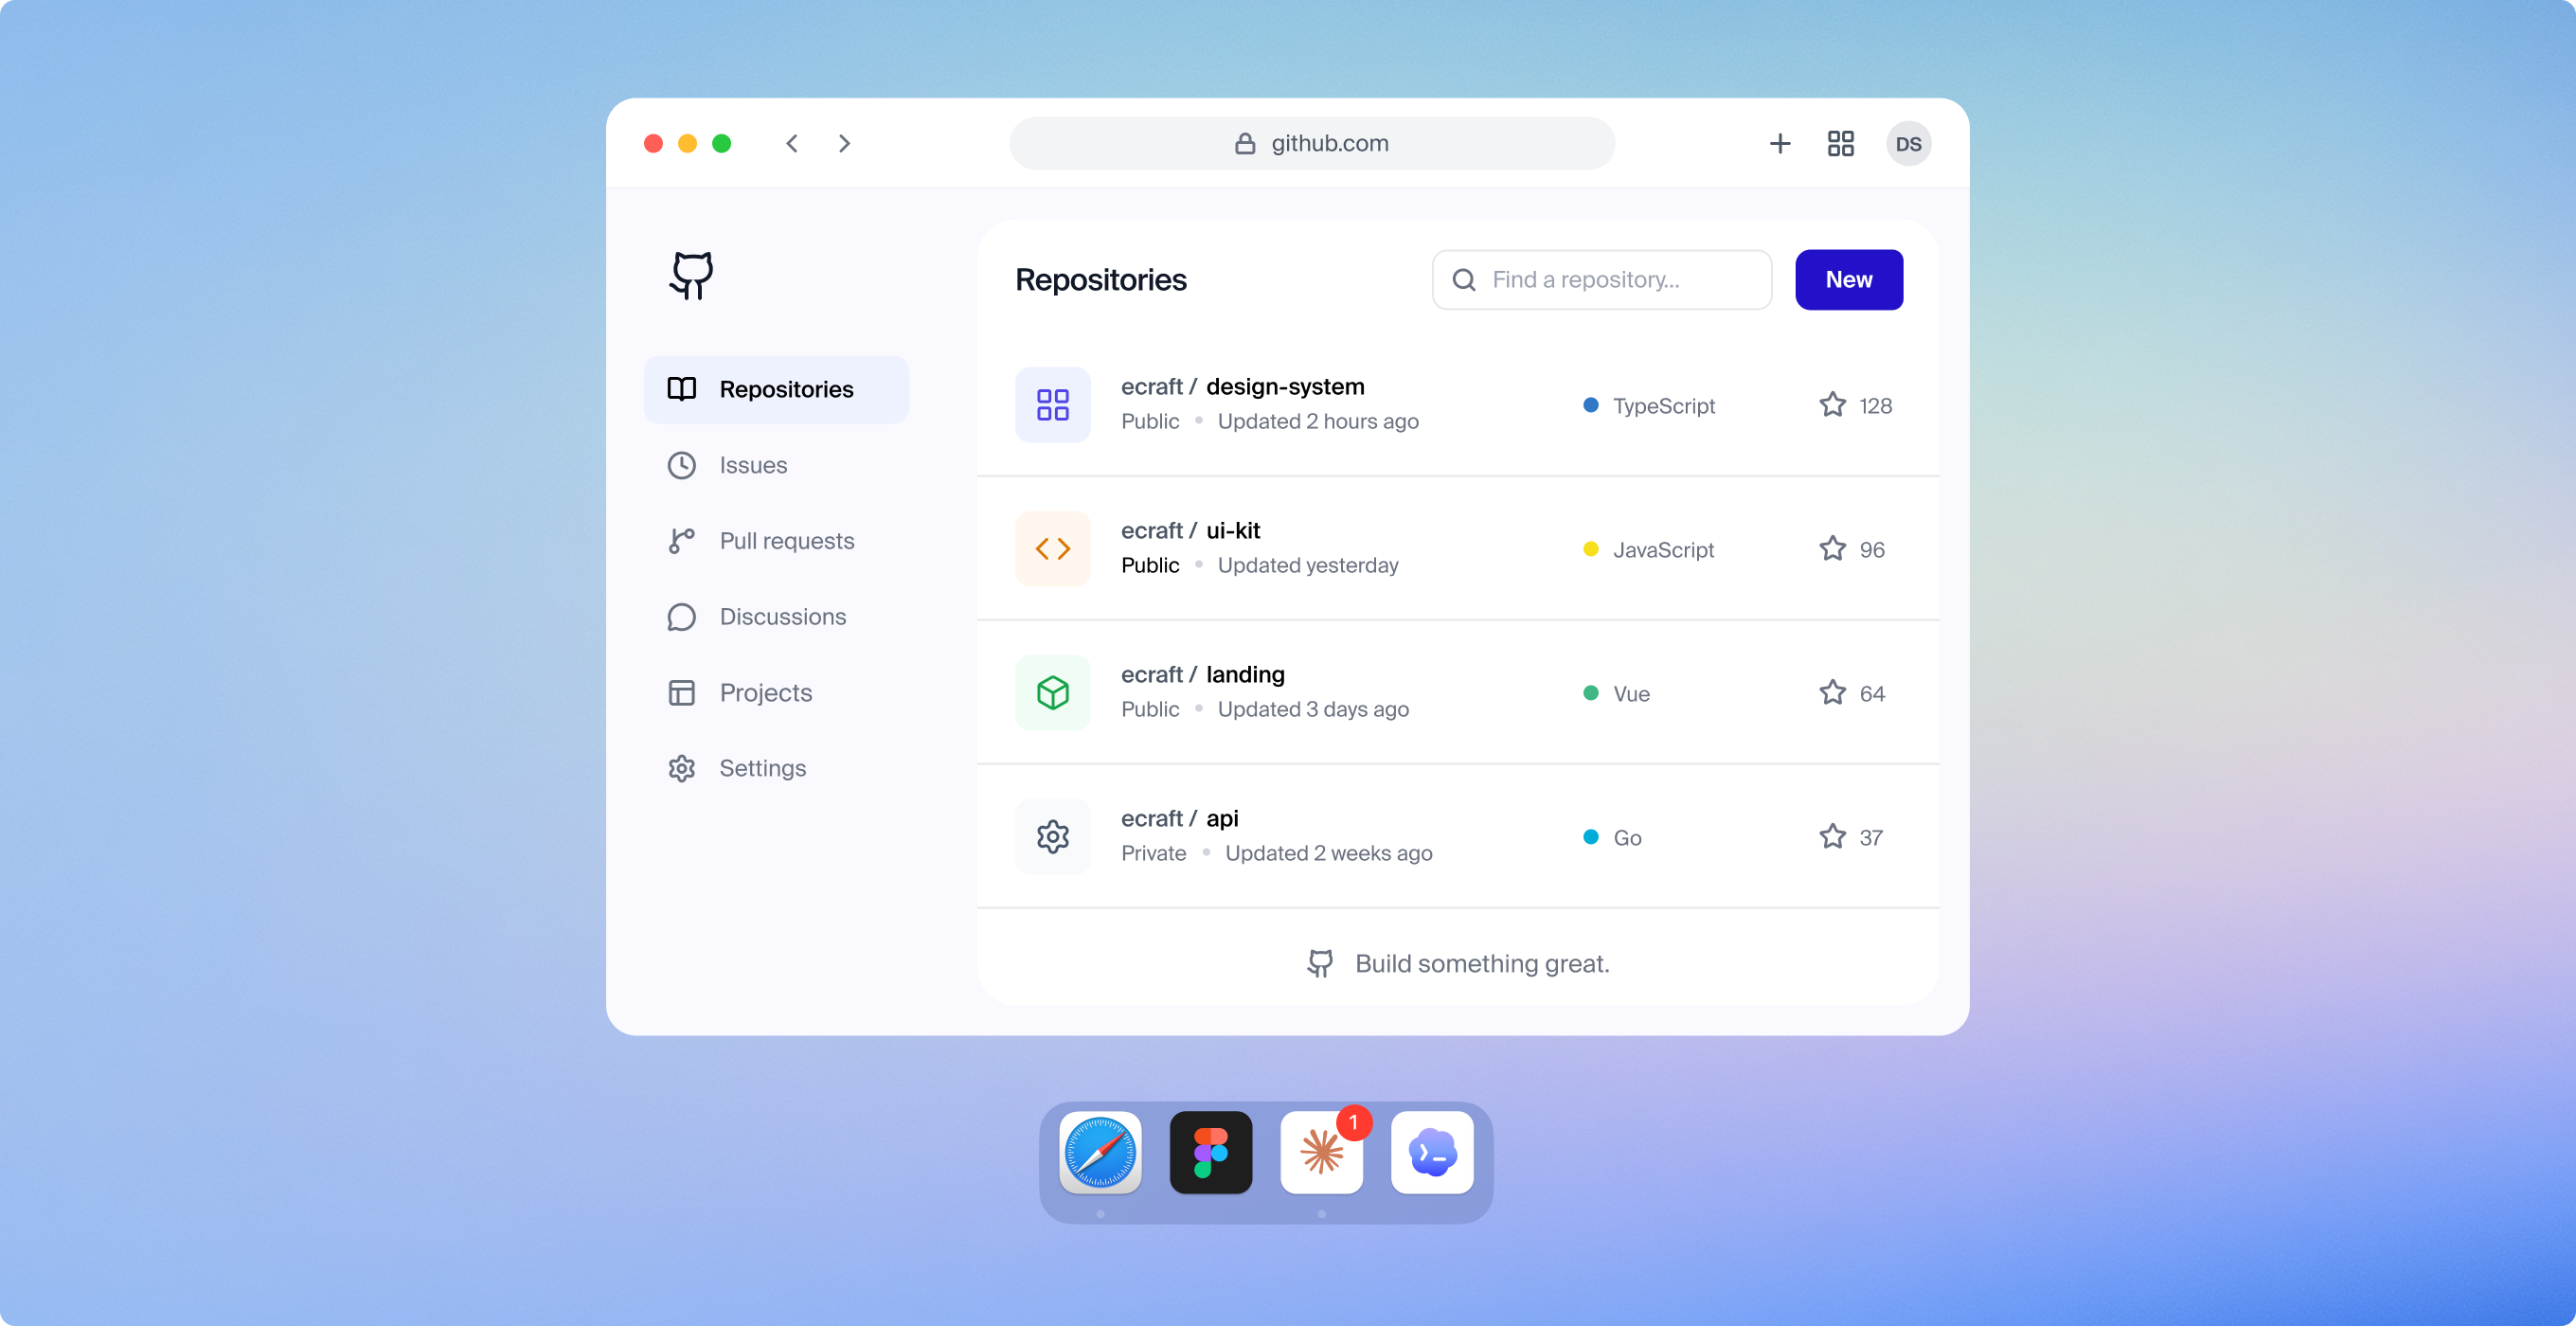The width and height of the screenshot is (2576, 1326).
Task: Click the red close window button
Action: click(x=653, y=144)
